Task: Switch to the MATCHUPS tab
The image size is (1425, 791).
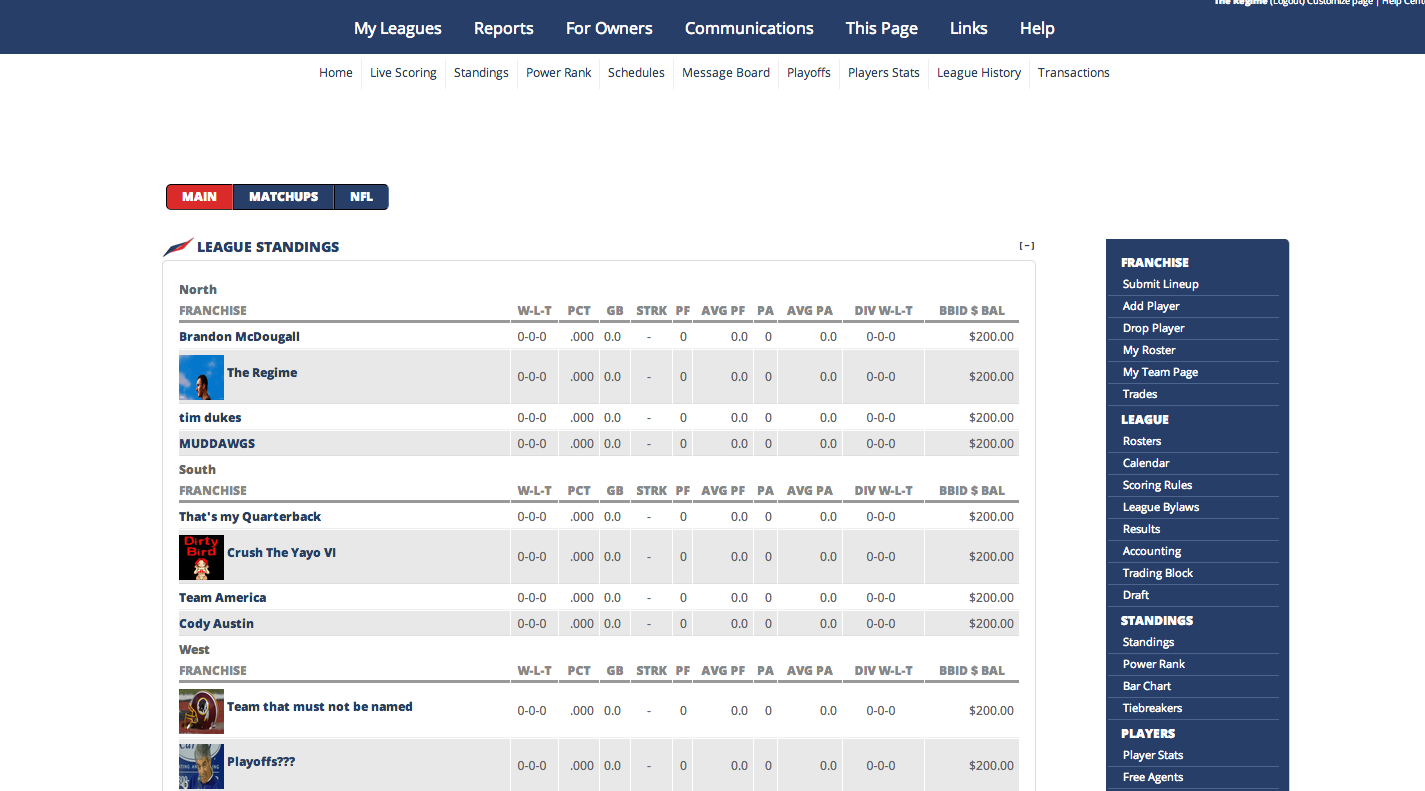Action: pos(284,197)
